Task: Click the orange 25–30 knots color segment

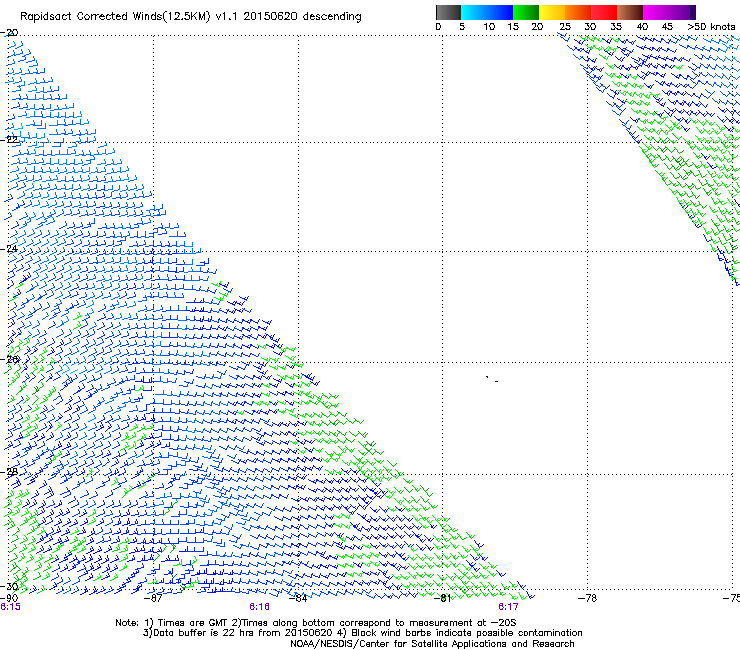Action: click(x=578, y=12)
